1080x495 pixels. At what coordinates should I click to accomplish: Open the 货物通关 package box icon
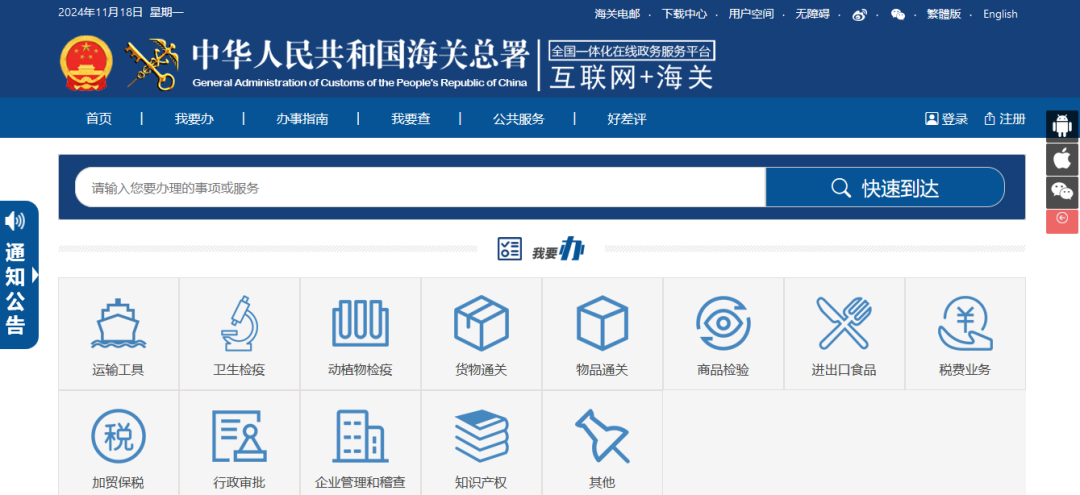click(x=481, y=324)
